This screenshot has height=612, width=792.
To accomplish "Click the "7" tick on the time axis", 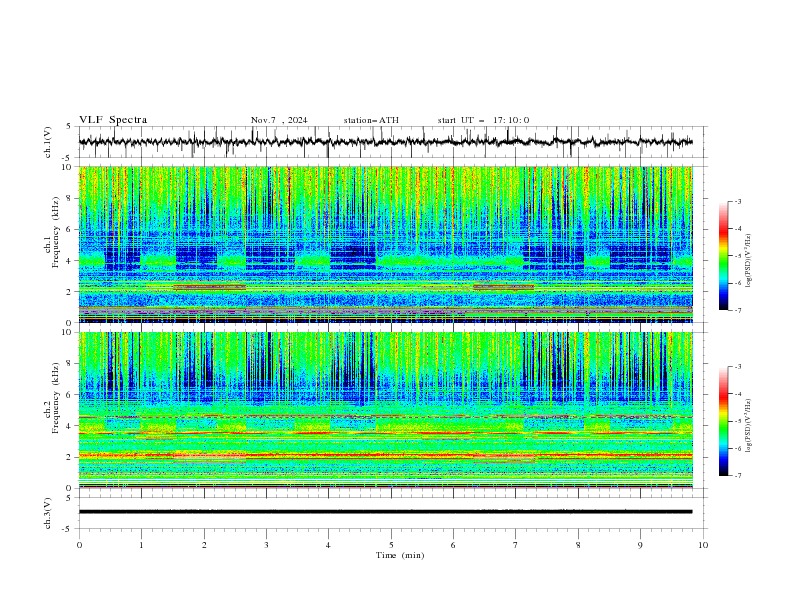I will click(x=516, y=545).
